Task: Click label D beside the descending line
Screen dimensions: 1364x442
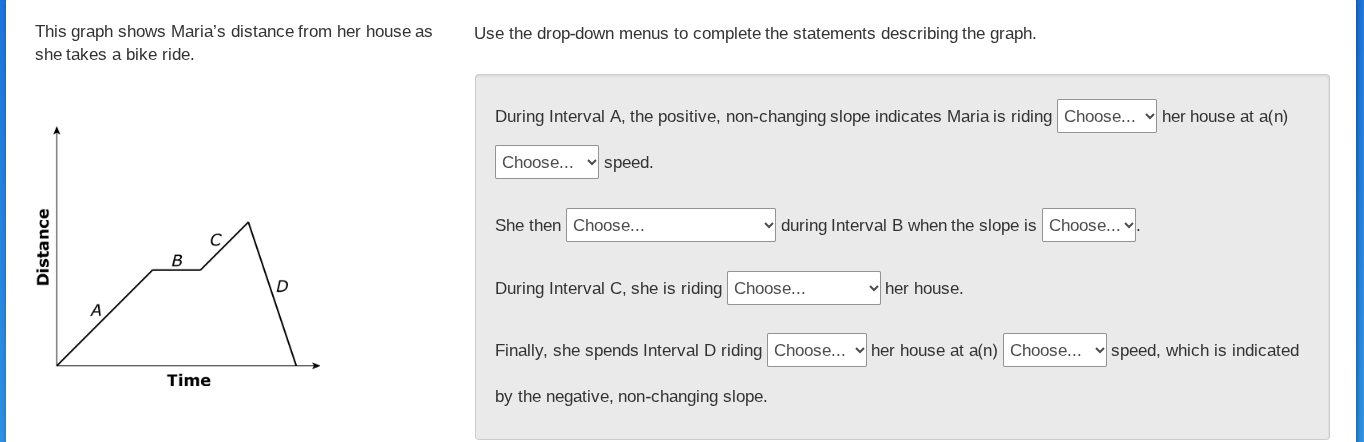Action: [x=282, y=287]
